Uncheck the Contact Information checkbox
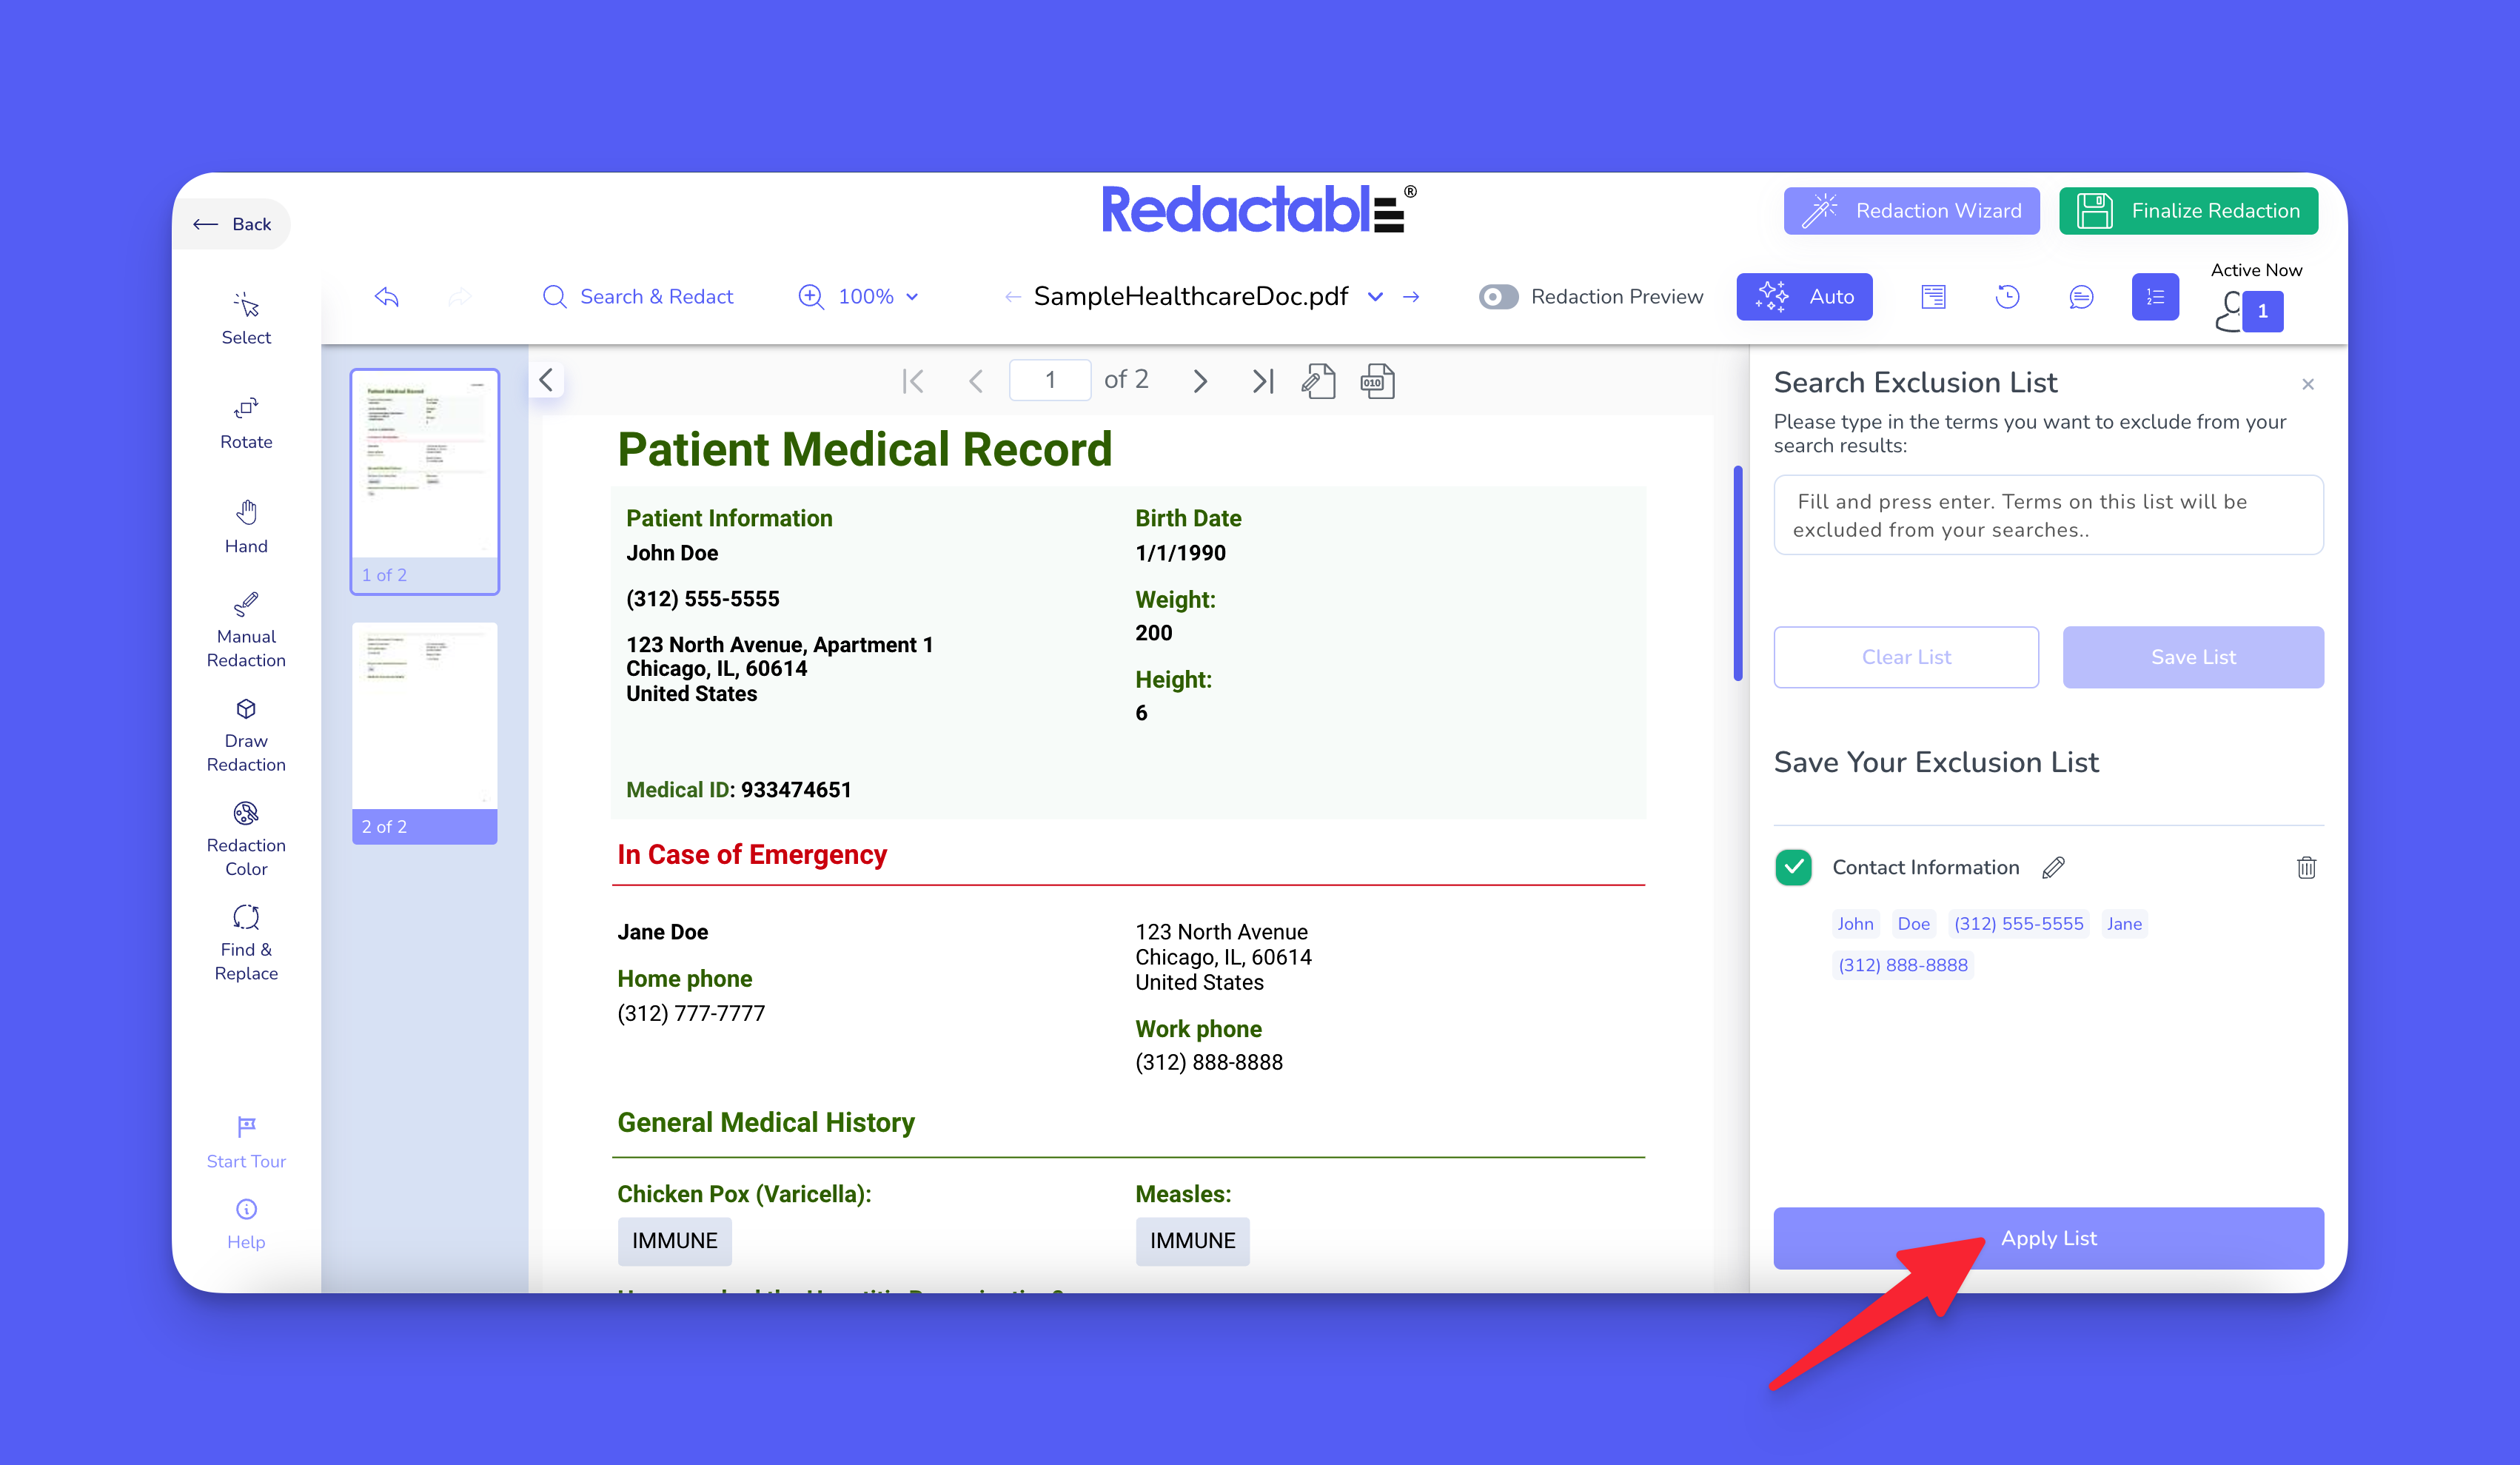2520x1465 pixels. point(1794,867)
